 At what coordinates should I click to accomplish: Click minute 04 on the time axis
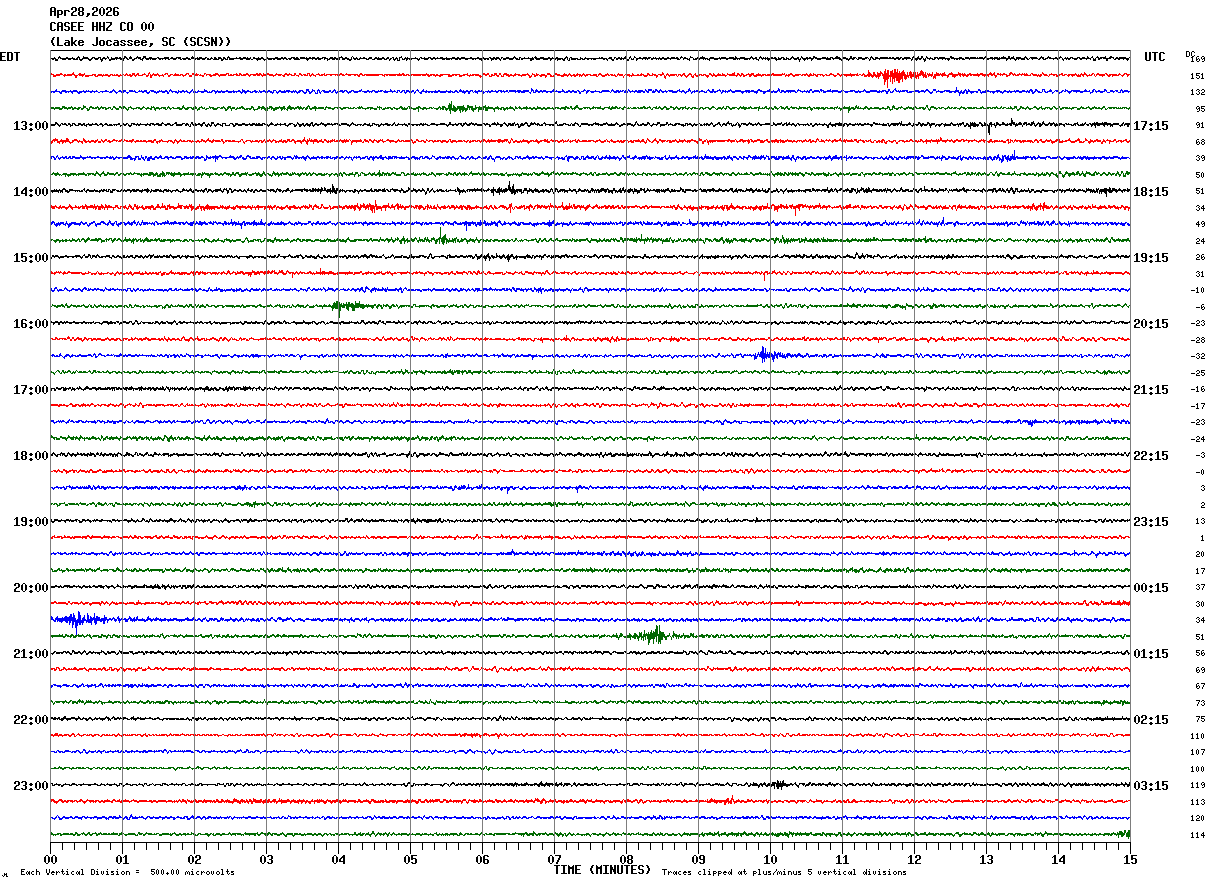tap(338, 859)
